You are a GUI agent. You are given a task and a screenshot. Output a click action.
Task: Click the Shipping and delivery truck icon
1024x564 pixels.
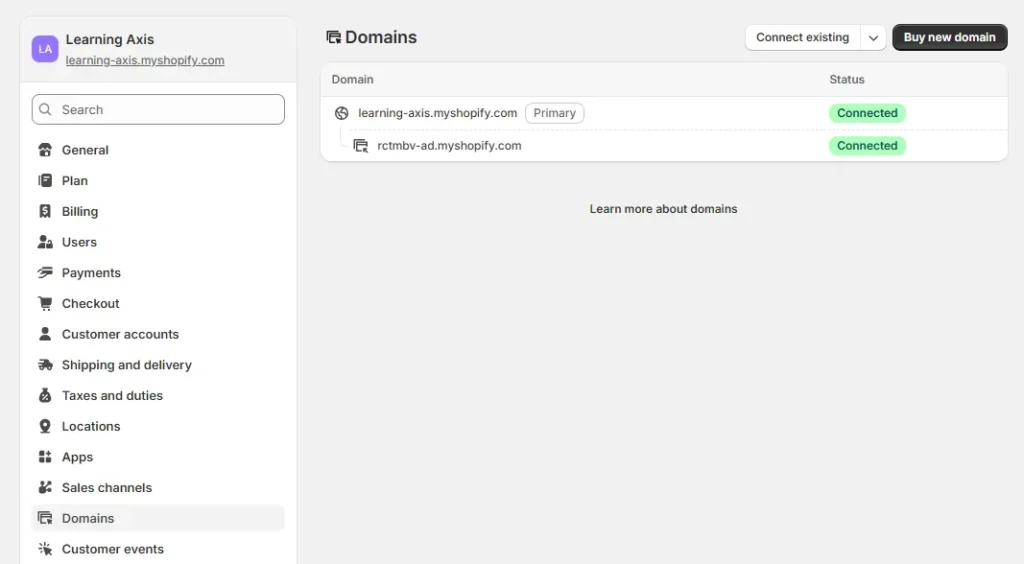pyautogui.click(x=45, y=365)
